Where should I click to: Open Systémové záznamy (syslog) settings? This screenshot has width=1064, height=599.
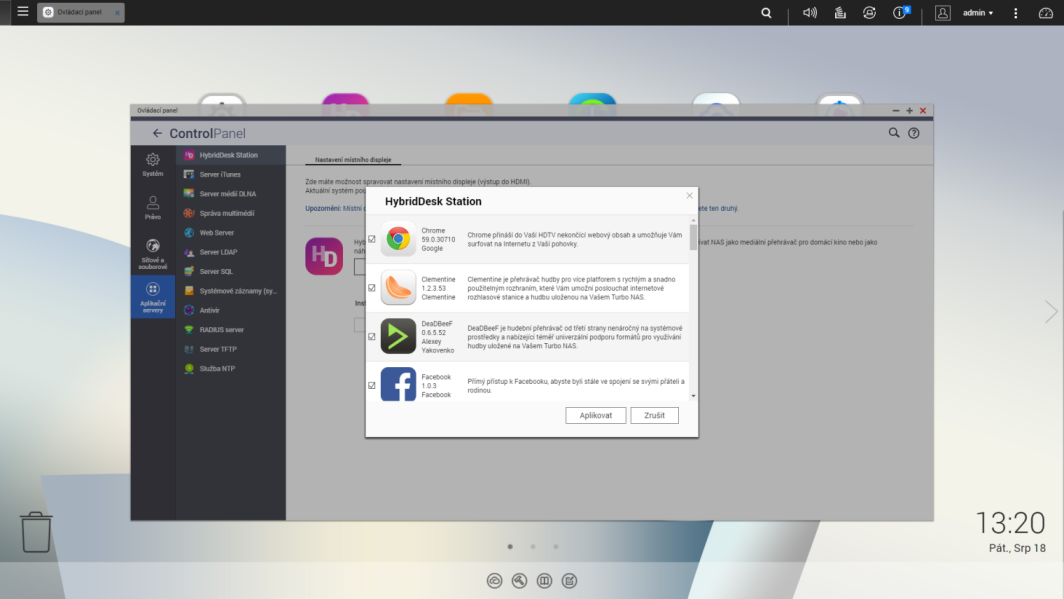[231, 291]
